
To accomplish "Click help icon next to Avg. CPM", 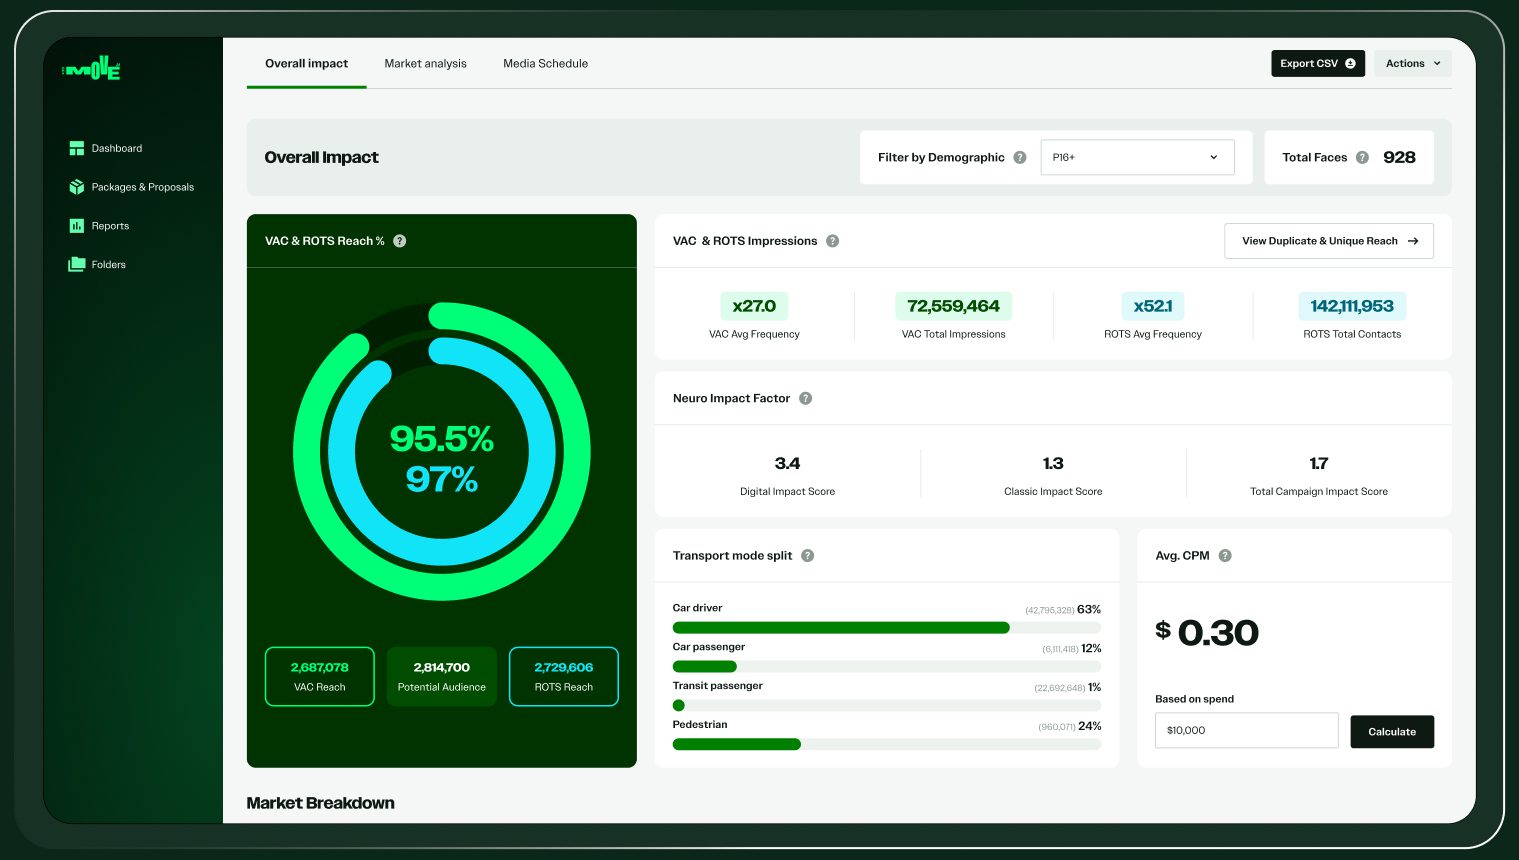I will click(1225, 556).
